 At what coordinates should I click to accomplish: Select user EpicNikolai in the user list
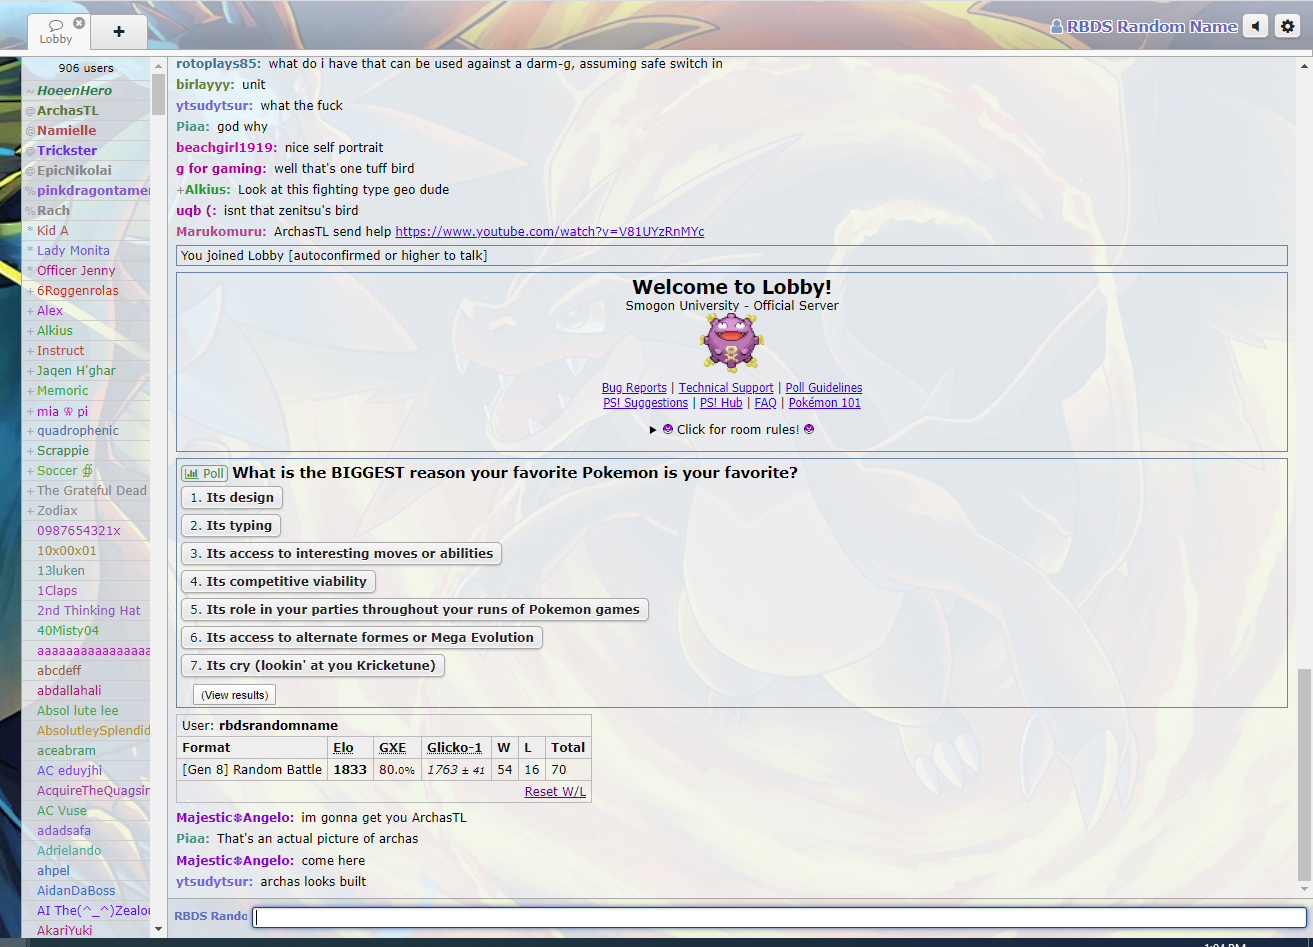[x=86, y=171]
